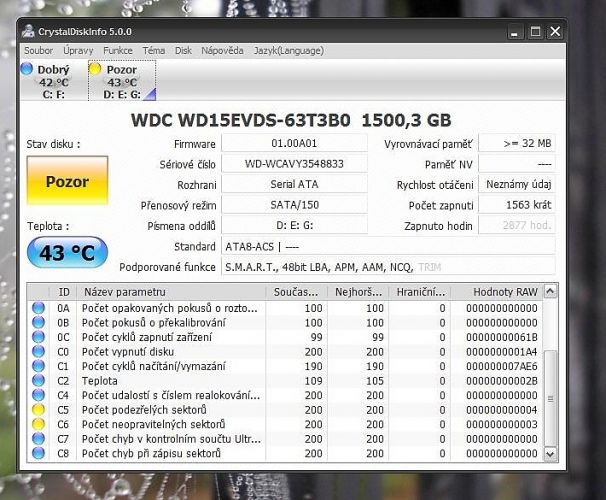
Task: Click the scroll down arrow of SMART list
Action: coord(550,454)
